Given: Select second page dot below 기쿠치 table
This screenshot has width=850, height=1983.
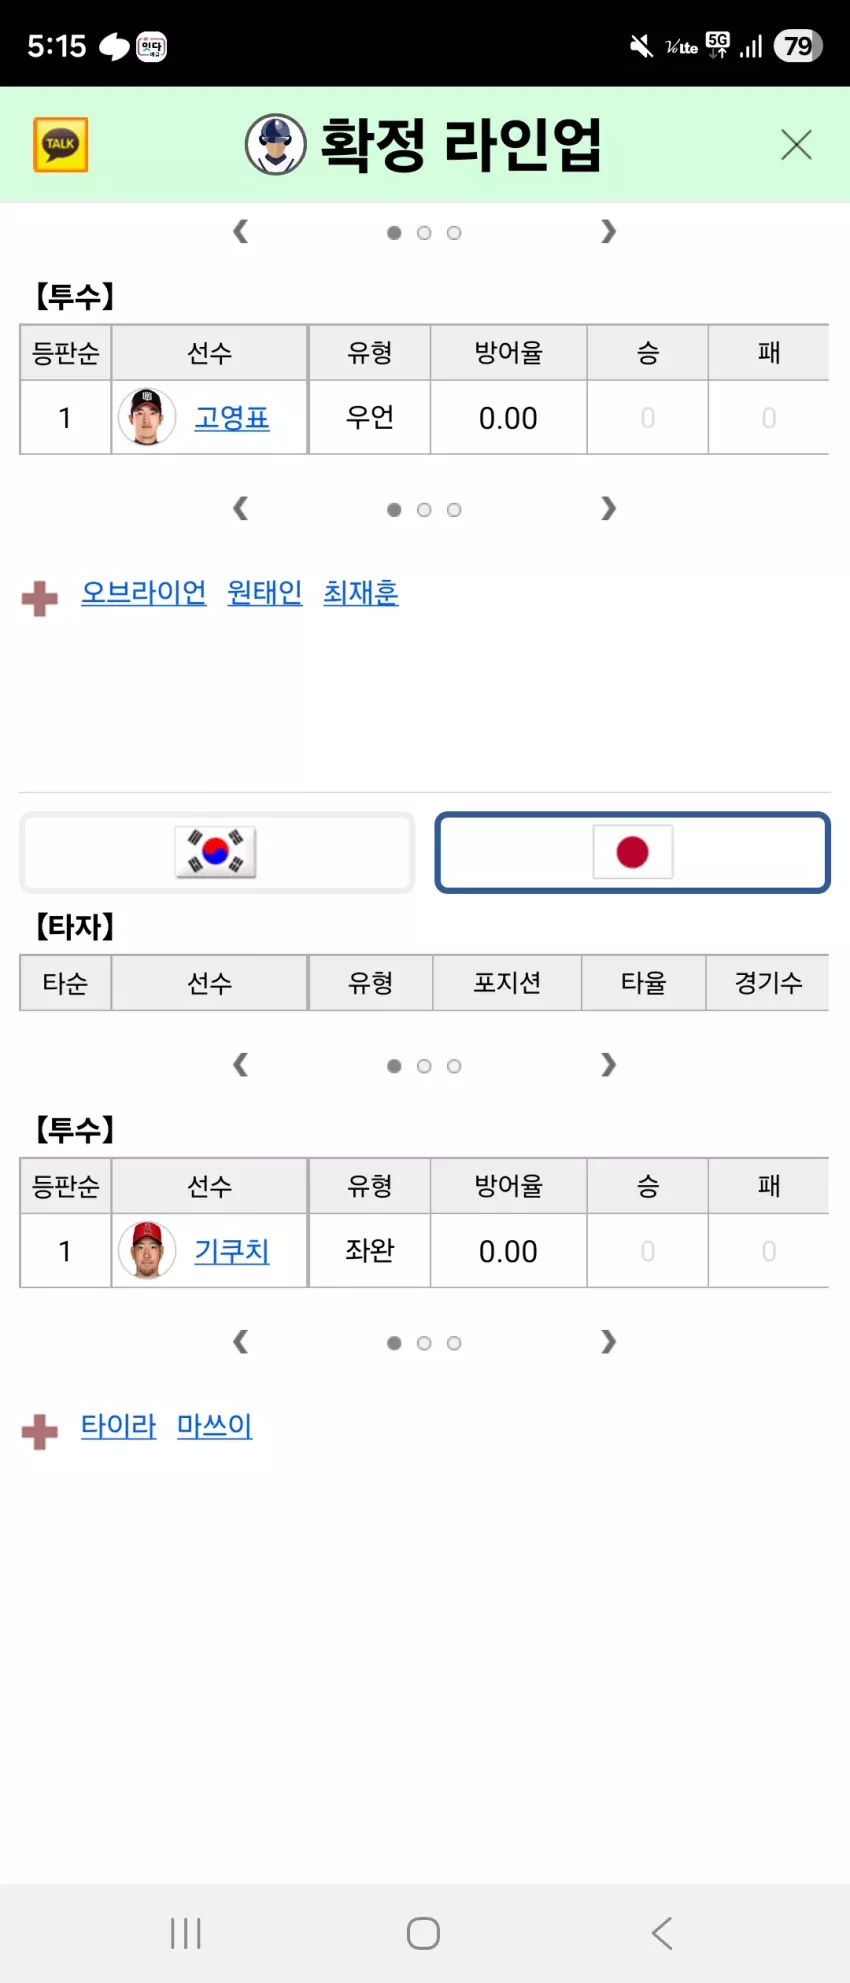Looking at the screenshot, I should coord(424,1343).
